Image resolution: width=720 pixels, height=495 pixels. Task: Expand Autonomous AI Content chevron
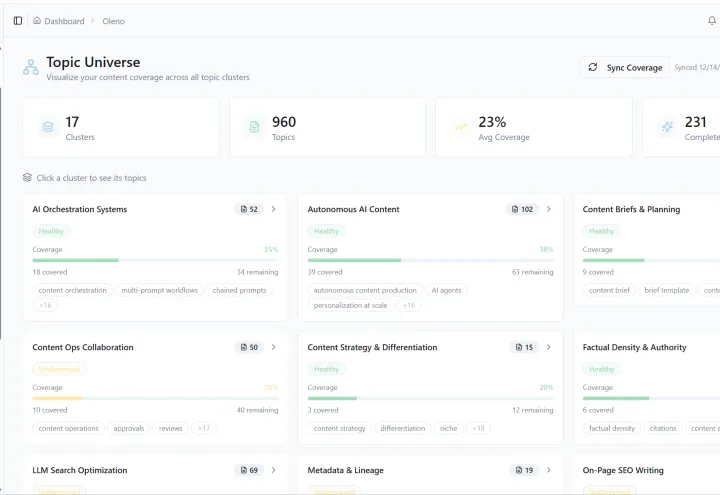(549, 209)
